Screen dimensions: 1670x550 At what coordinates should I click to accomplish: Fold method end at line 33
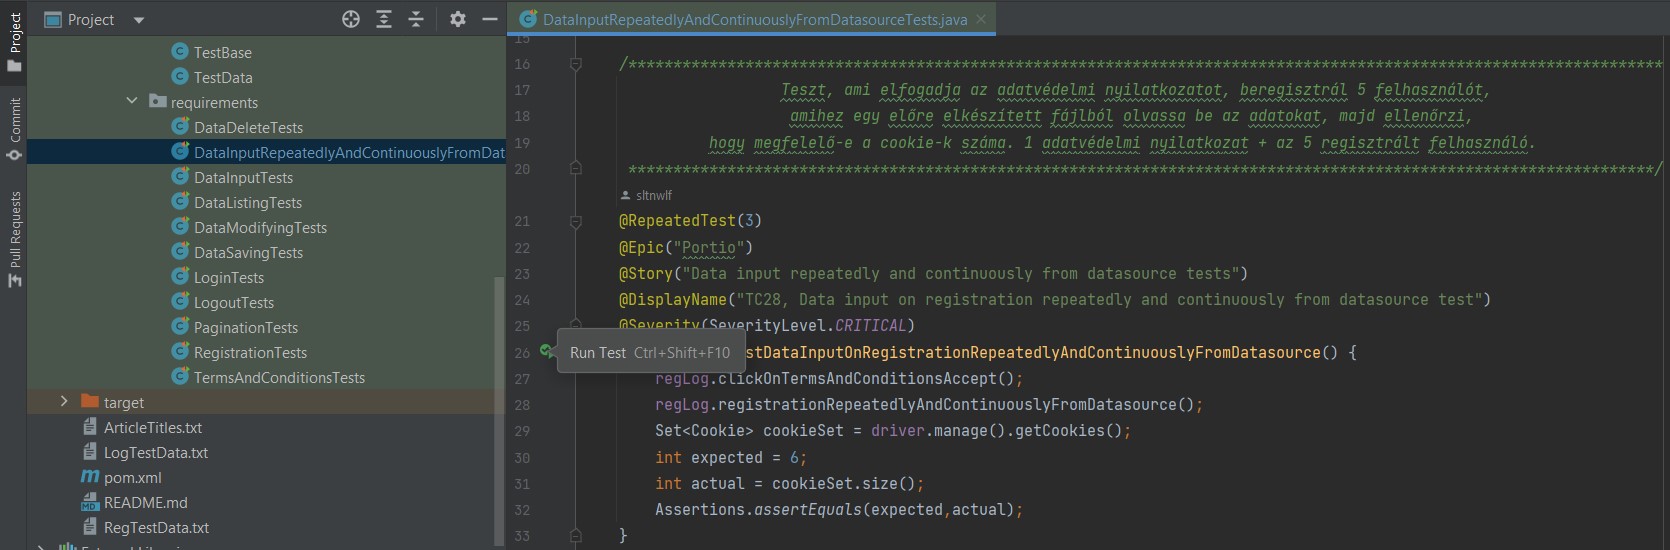coord(576,536)
